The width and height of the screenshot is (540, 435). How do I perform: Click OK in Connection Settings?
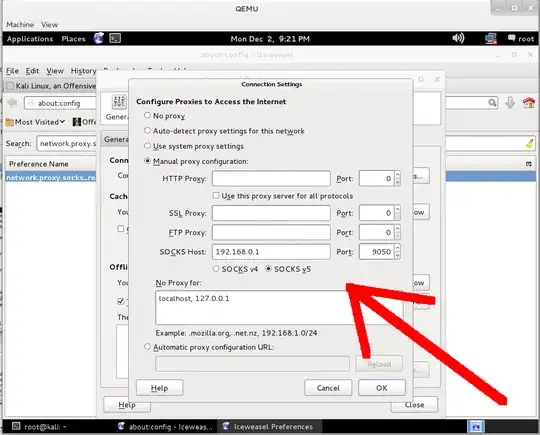[382, 388]
